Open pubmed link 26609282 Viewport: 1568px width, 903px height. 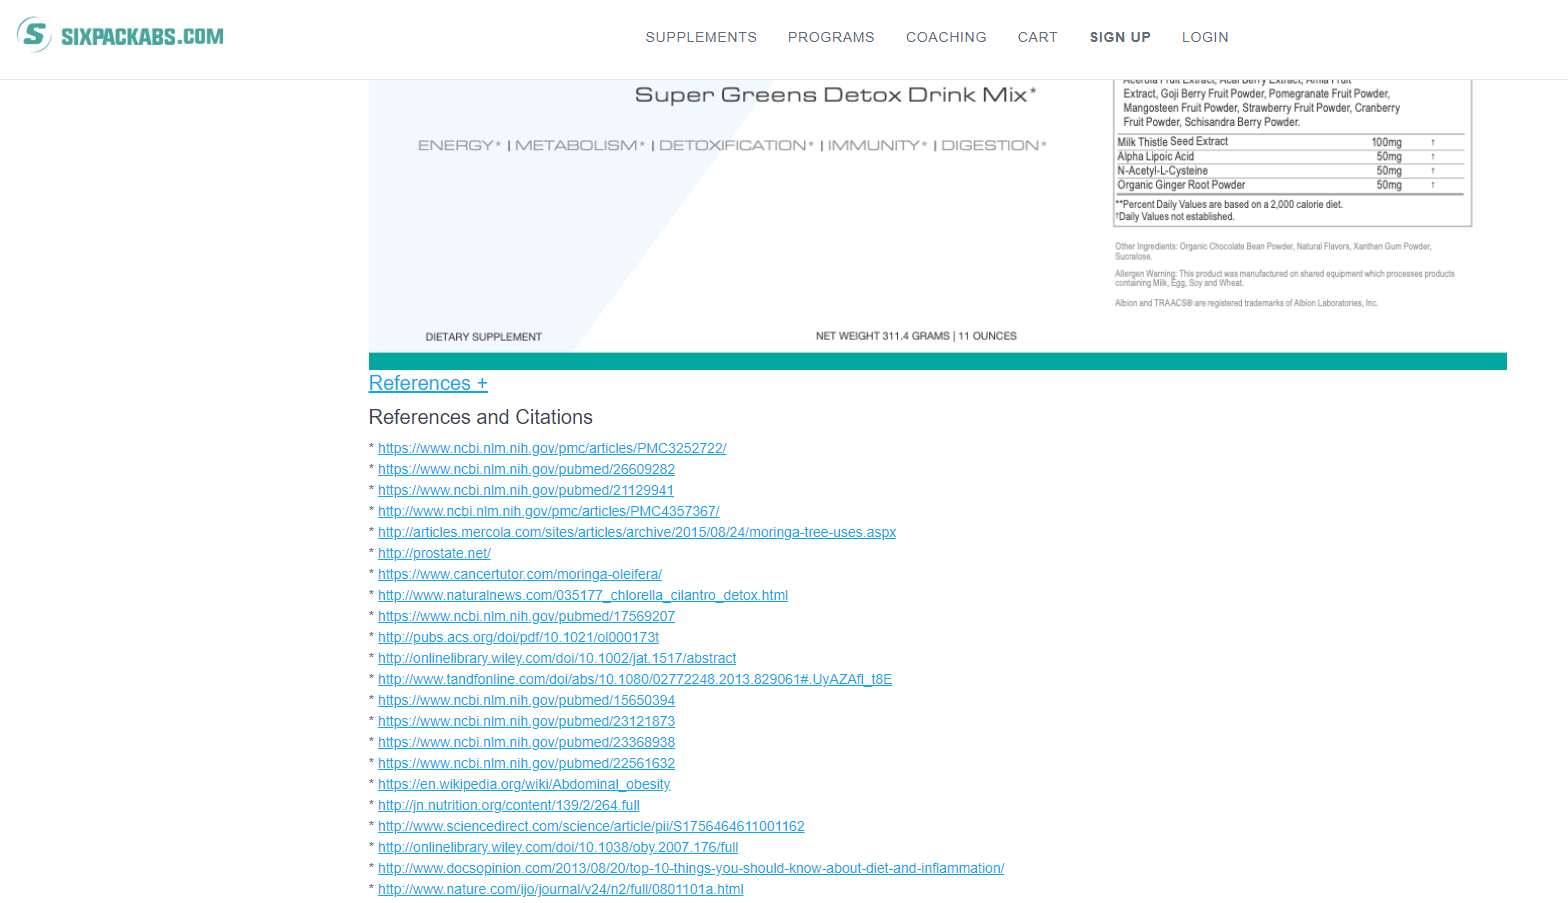[x=526, y=469]
